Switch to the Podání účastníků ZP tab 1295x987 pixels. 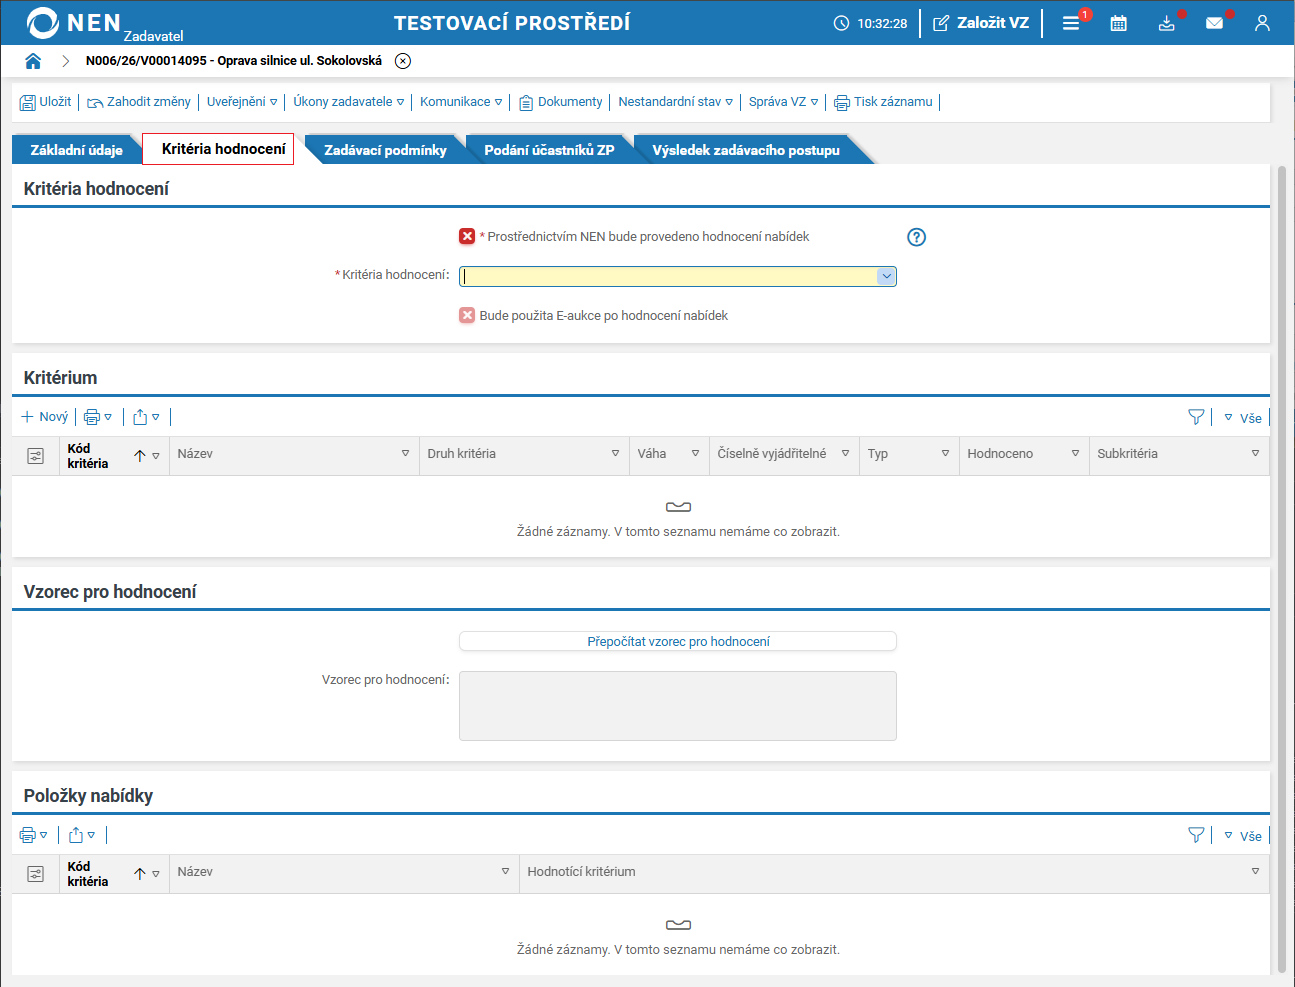549,150
